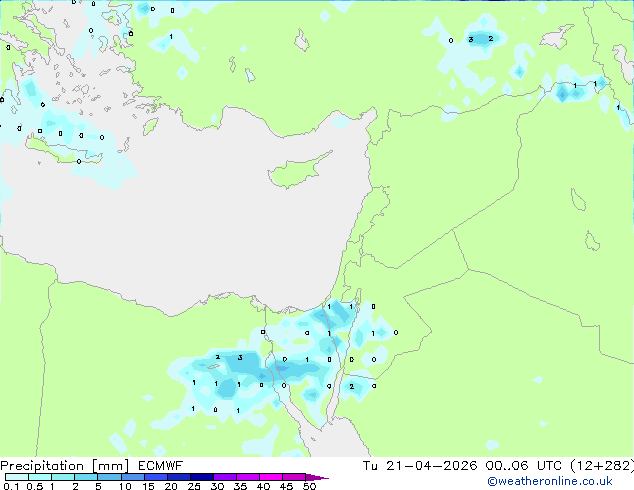Open the weatheronline.co.uk link

coord(549,481)
